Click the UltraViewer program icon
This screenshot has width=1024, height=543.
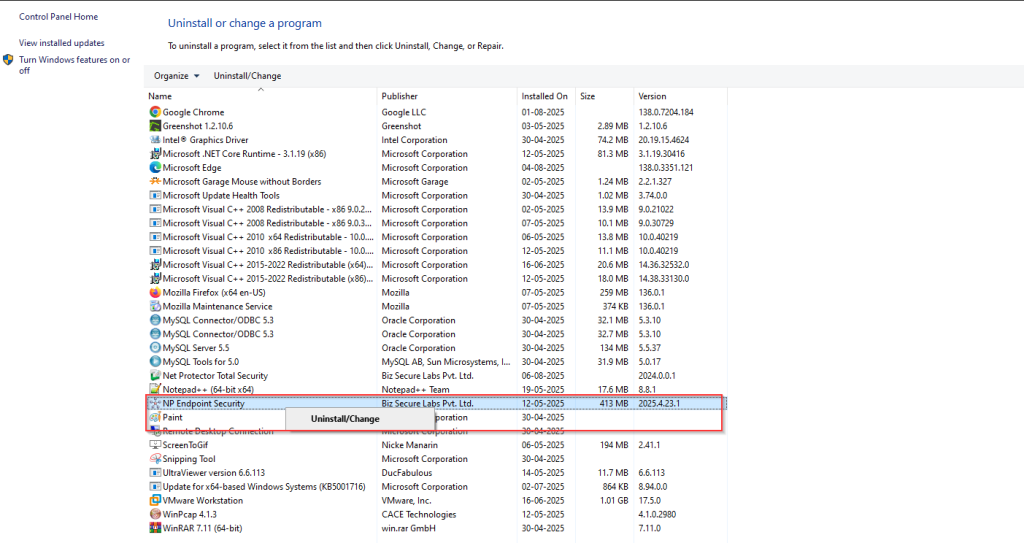tap(155, 473)
